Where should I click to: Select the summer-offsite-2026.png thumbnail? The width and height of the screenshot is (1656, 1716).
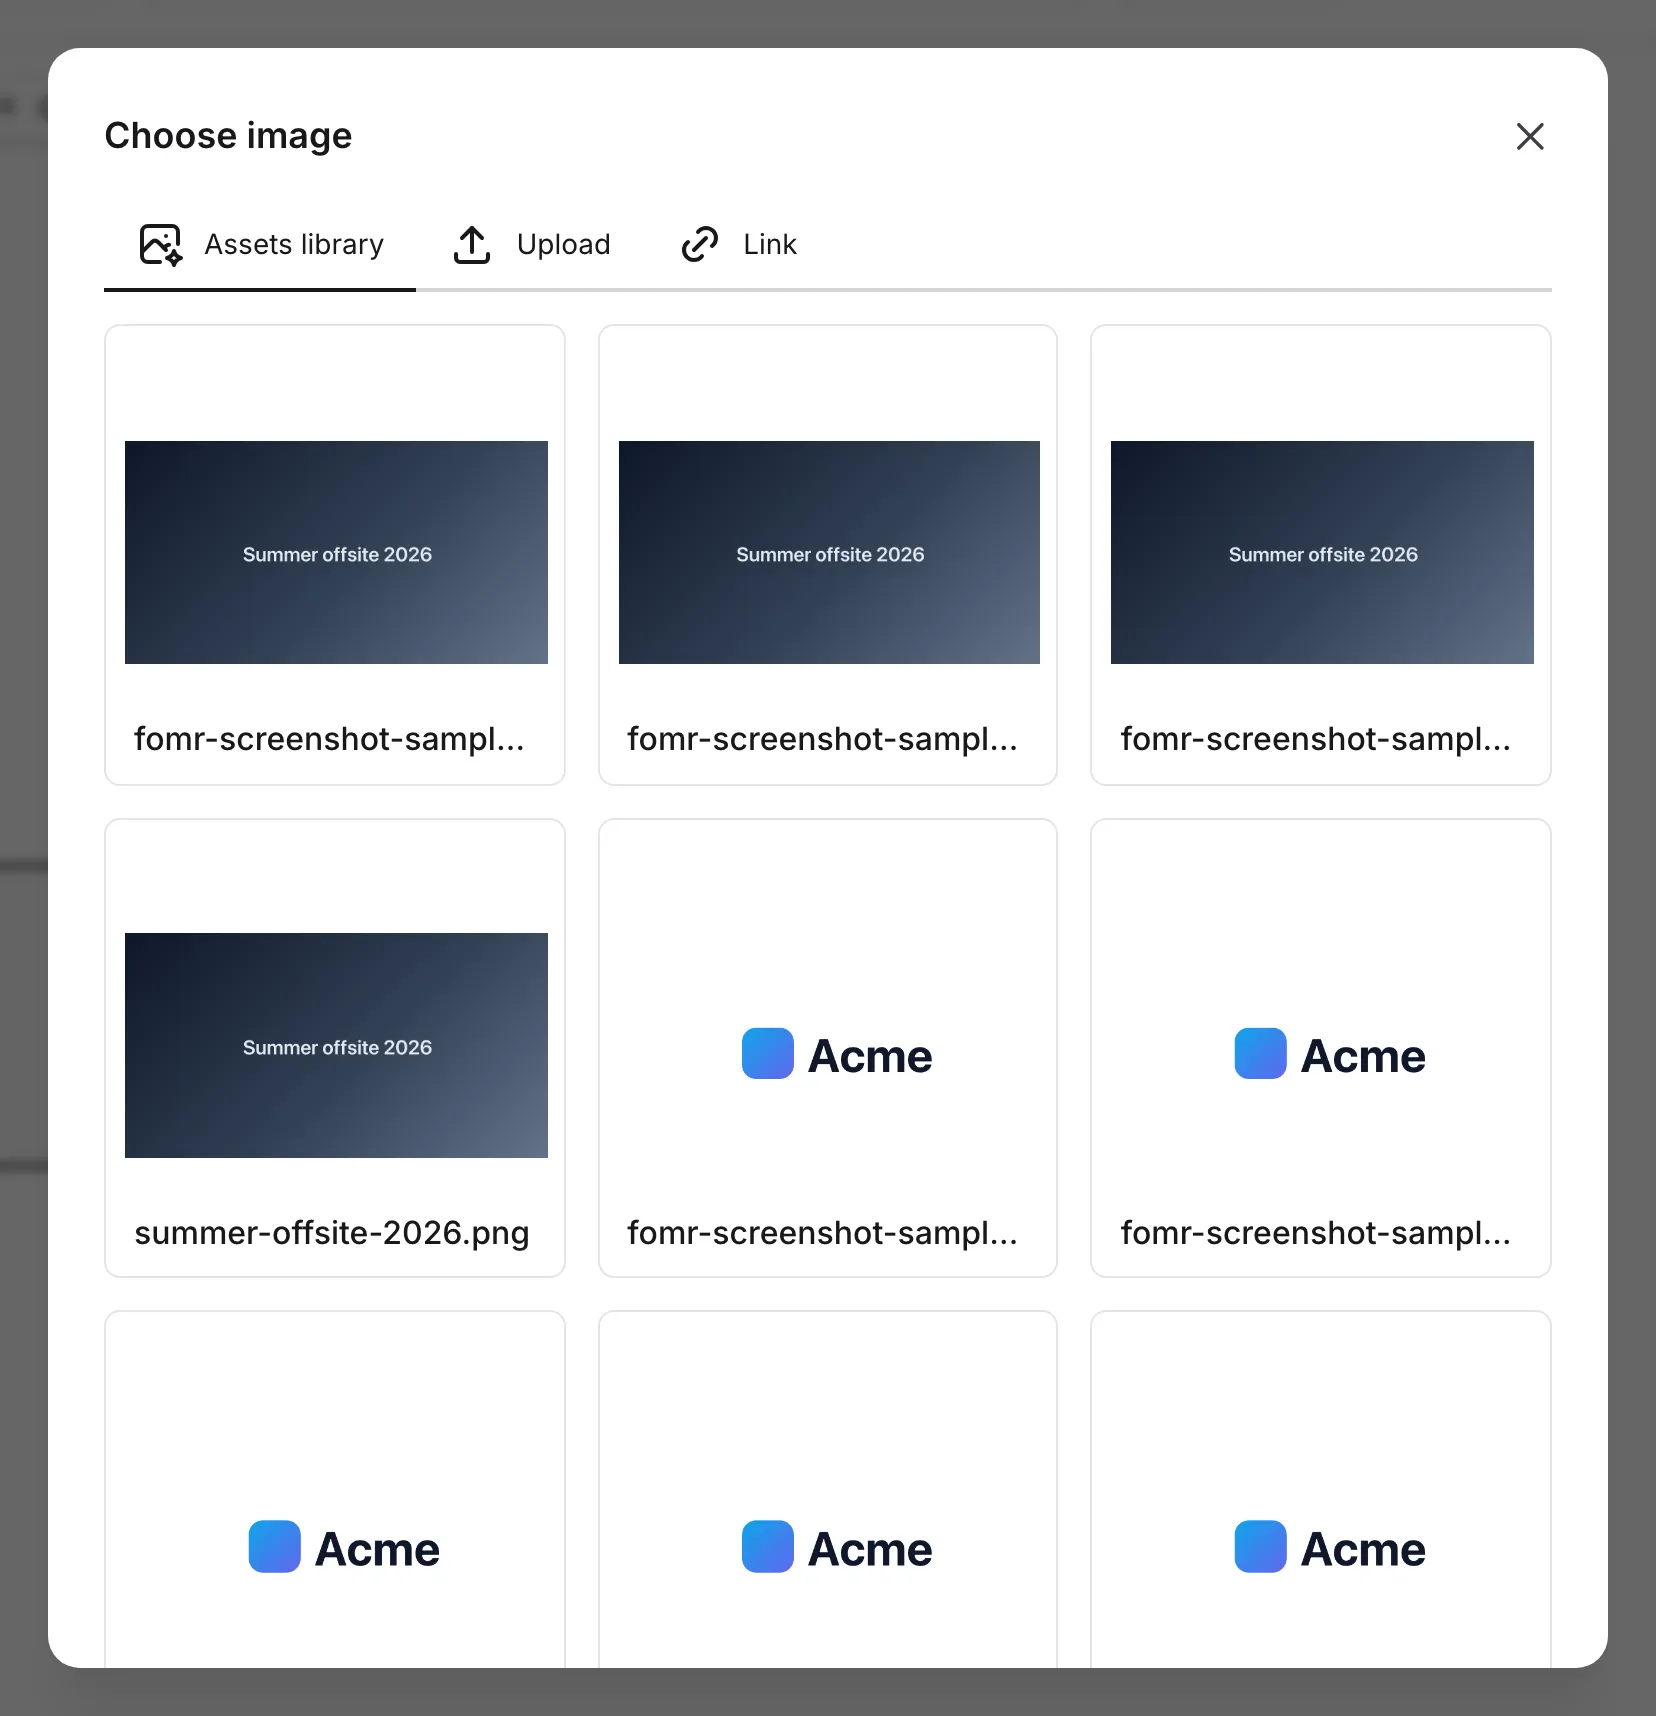coord(336,1045)
